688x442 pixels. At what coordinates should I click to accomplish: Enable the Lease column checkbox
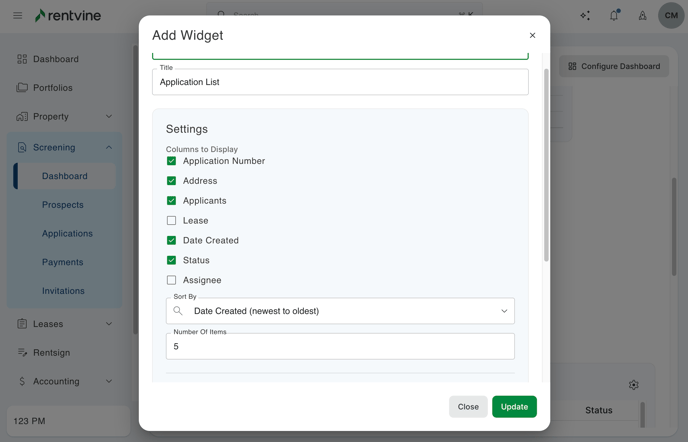[x=171, y=221]
